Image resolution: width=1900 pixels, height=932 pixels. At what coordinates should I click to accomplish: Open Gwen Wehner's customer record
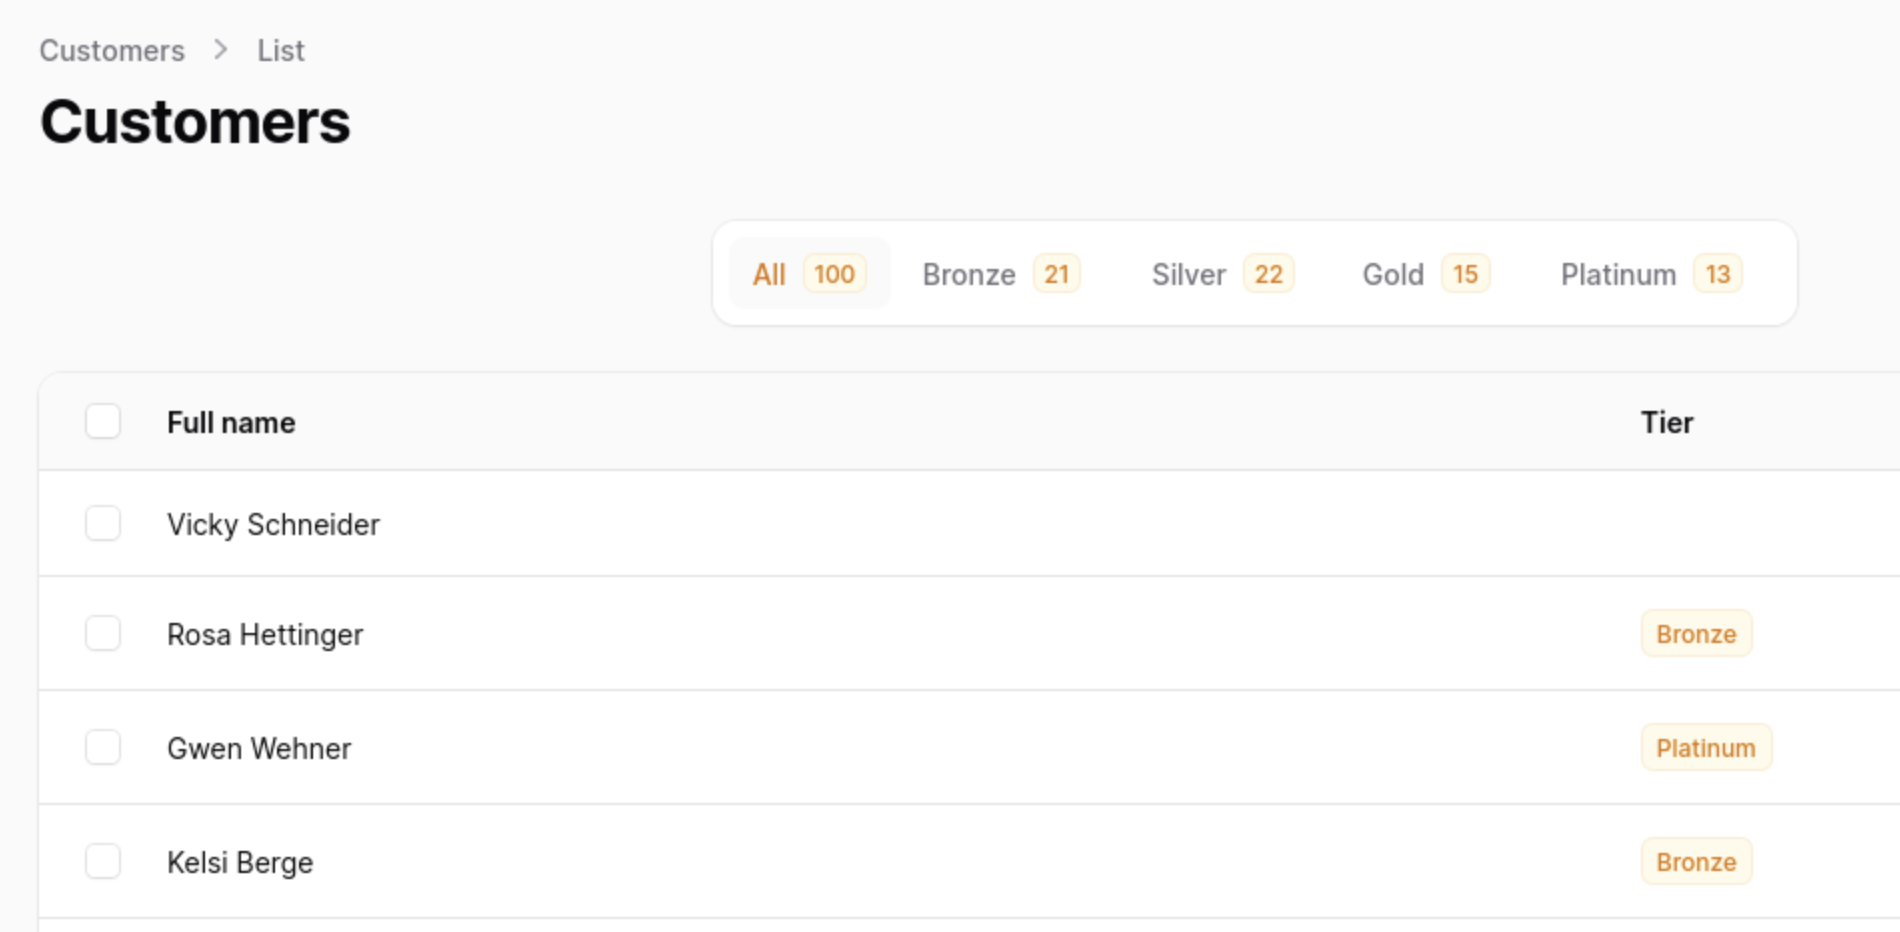coord(259,747)
